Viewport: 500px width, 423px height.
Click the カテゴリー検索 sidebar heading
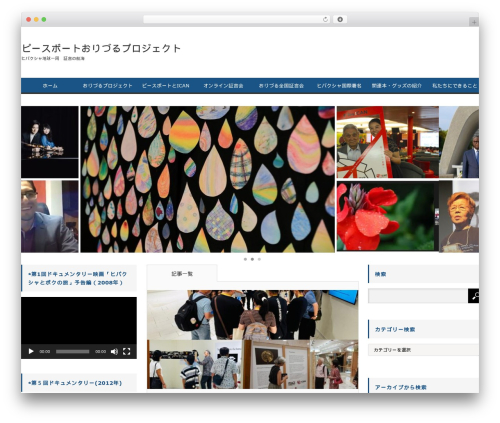[x=395, y=329]
